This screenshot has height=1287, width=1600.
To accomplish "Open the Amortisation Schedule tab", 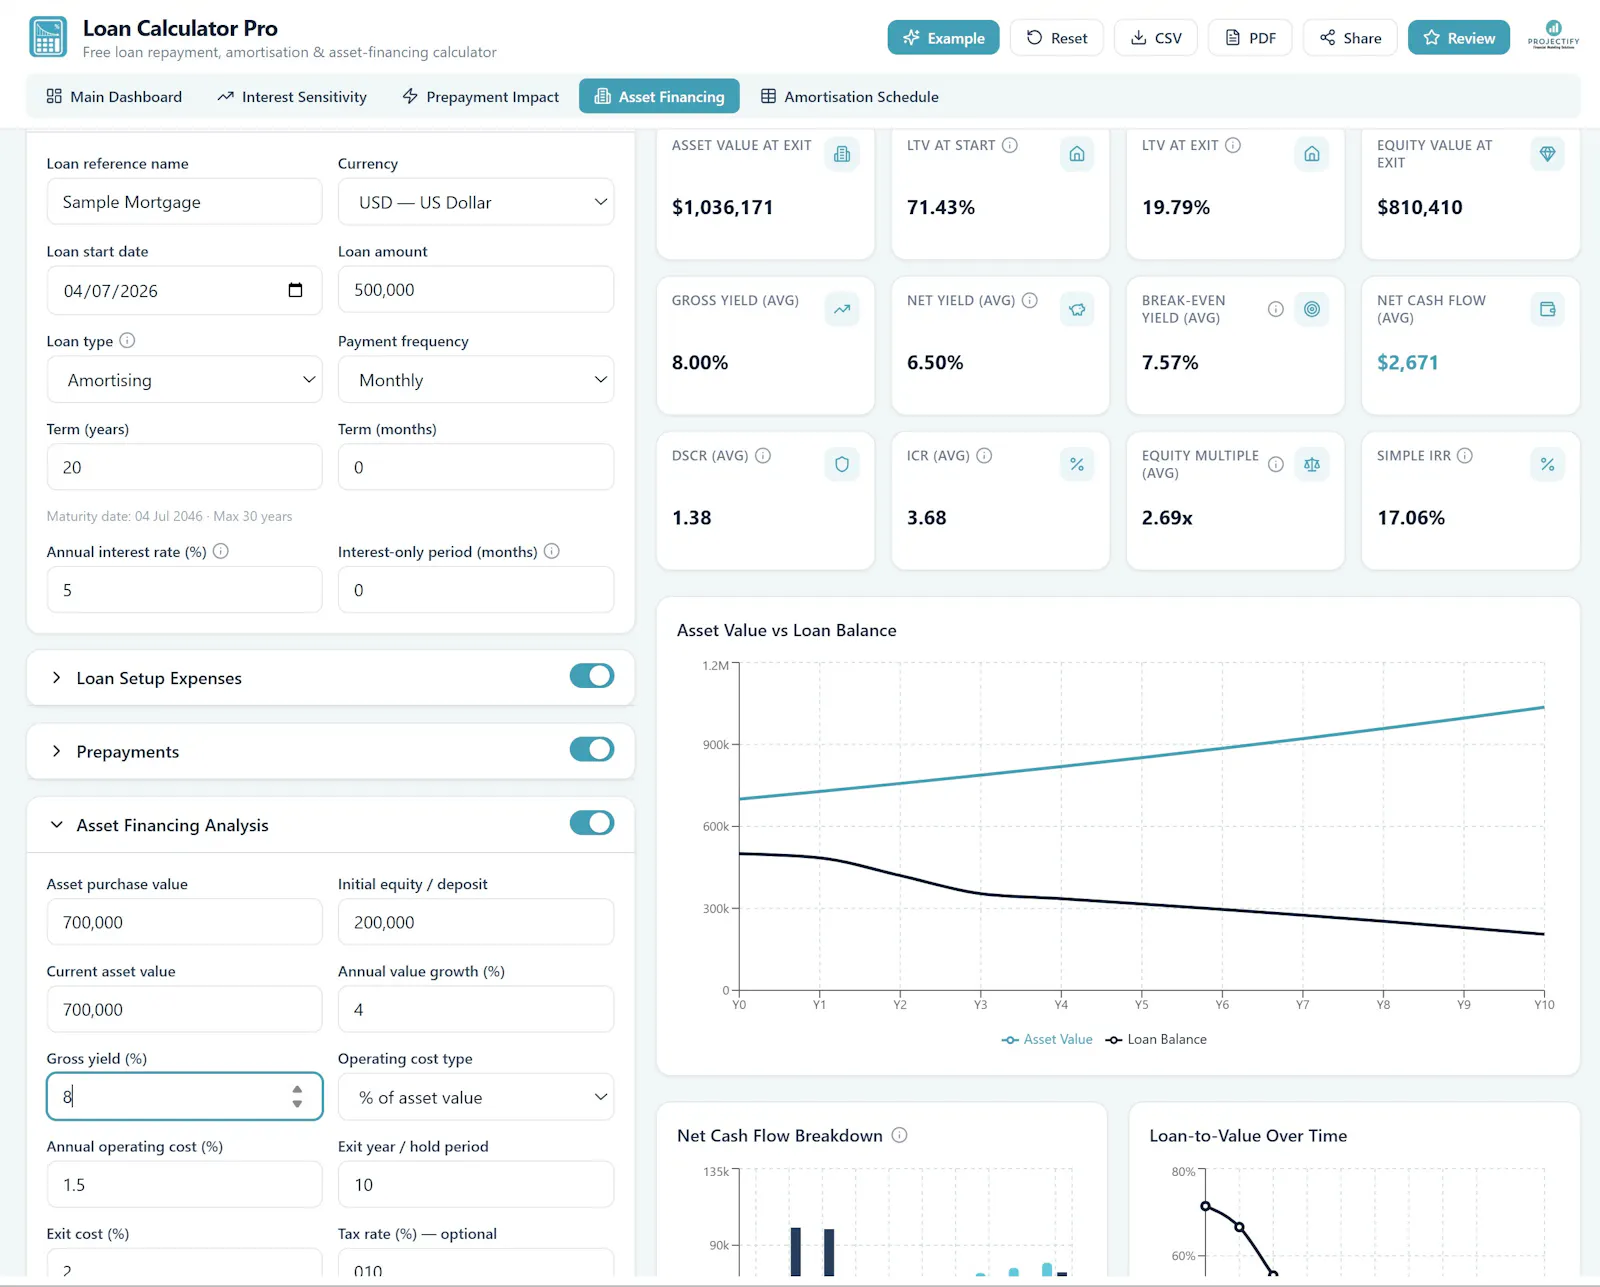I will tap(849, 96).
